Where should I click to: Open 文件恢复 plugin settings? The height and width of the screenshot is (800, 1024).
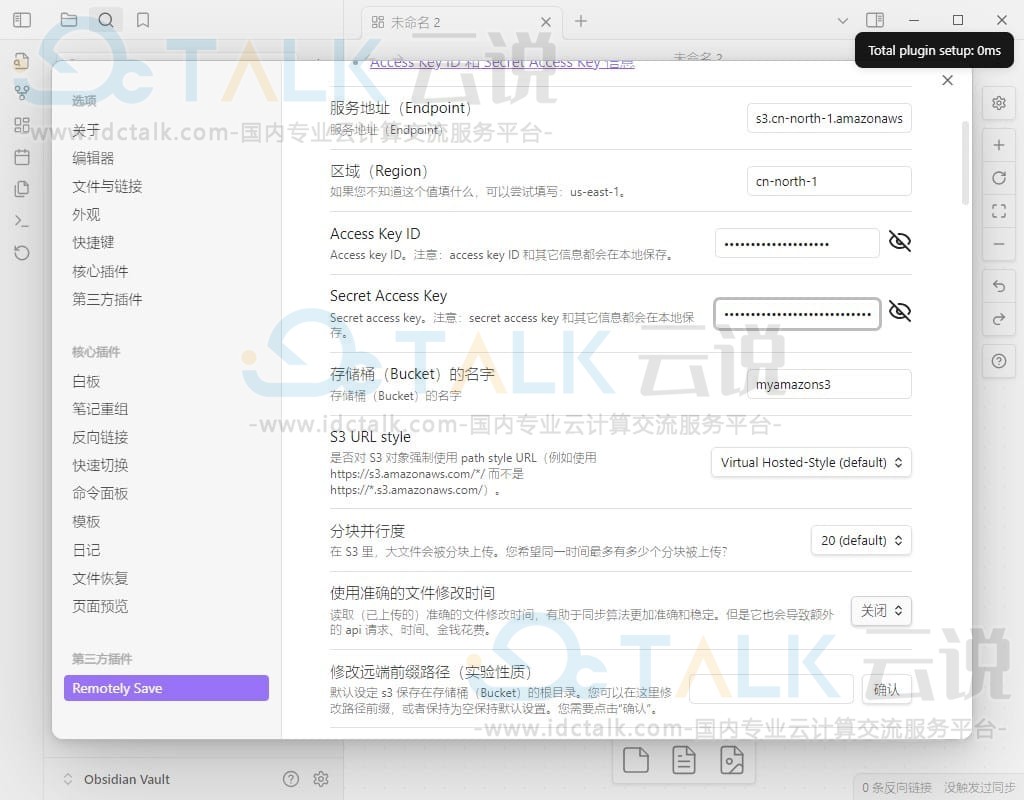click(x=100, y=578)
